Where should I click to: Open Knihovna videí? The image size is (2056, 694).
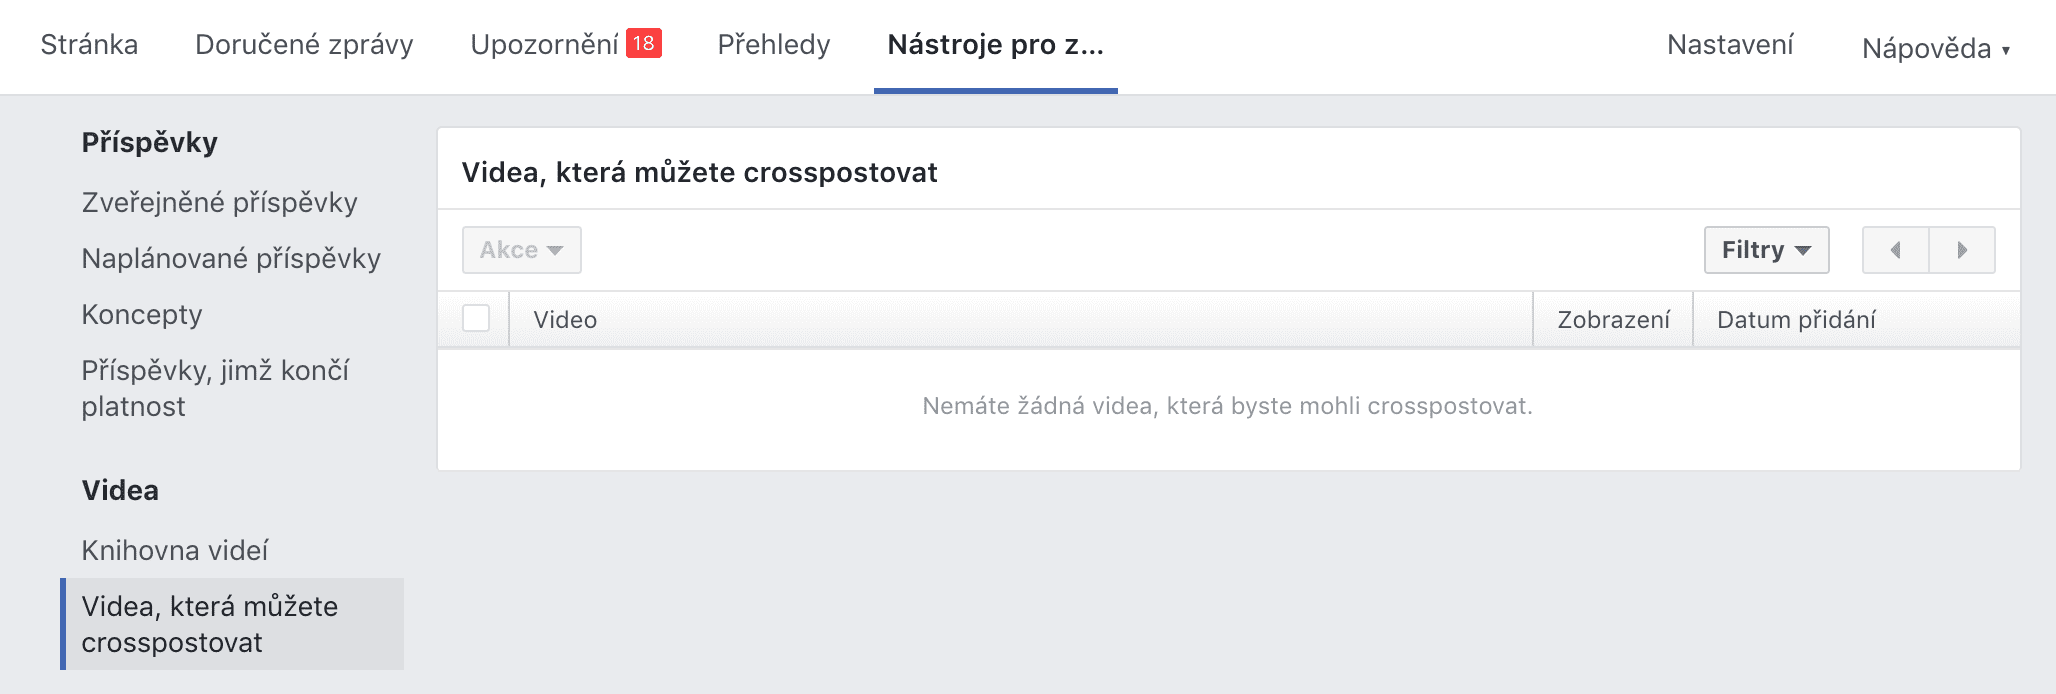click(175, 550)
